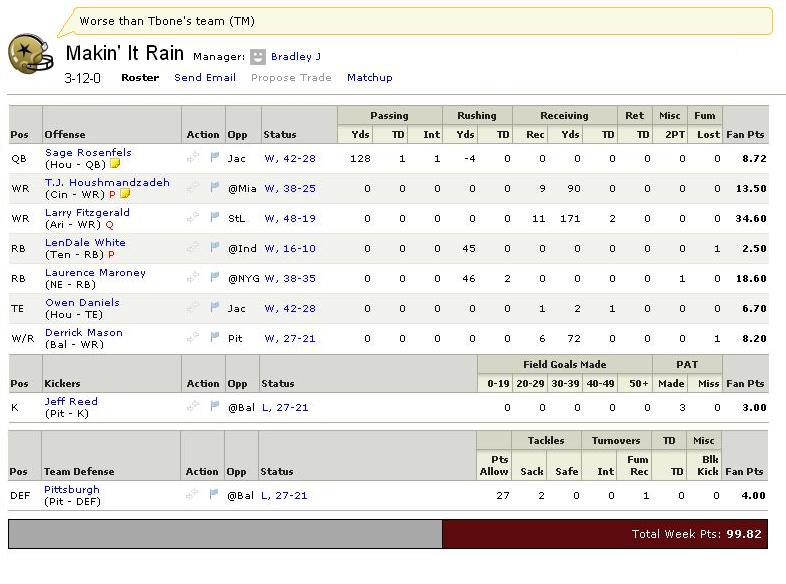The width and height of the screenshot is (786, 584).
Task: Click Laurence Maroney's 18.60 fan points
Action: pyautogui.click(x=751, y=279)
